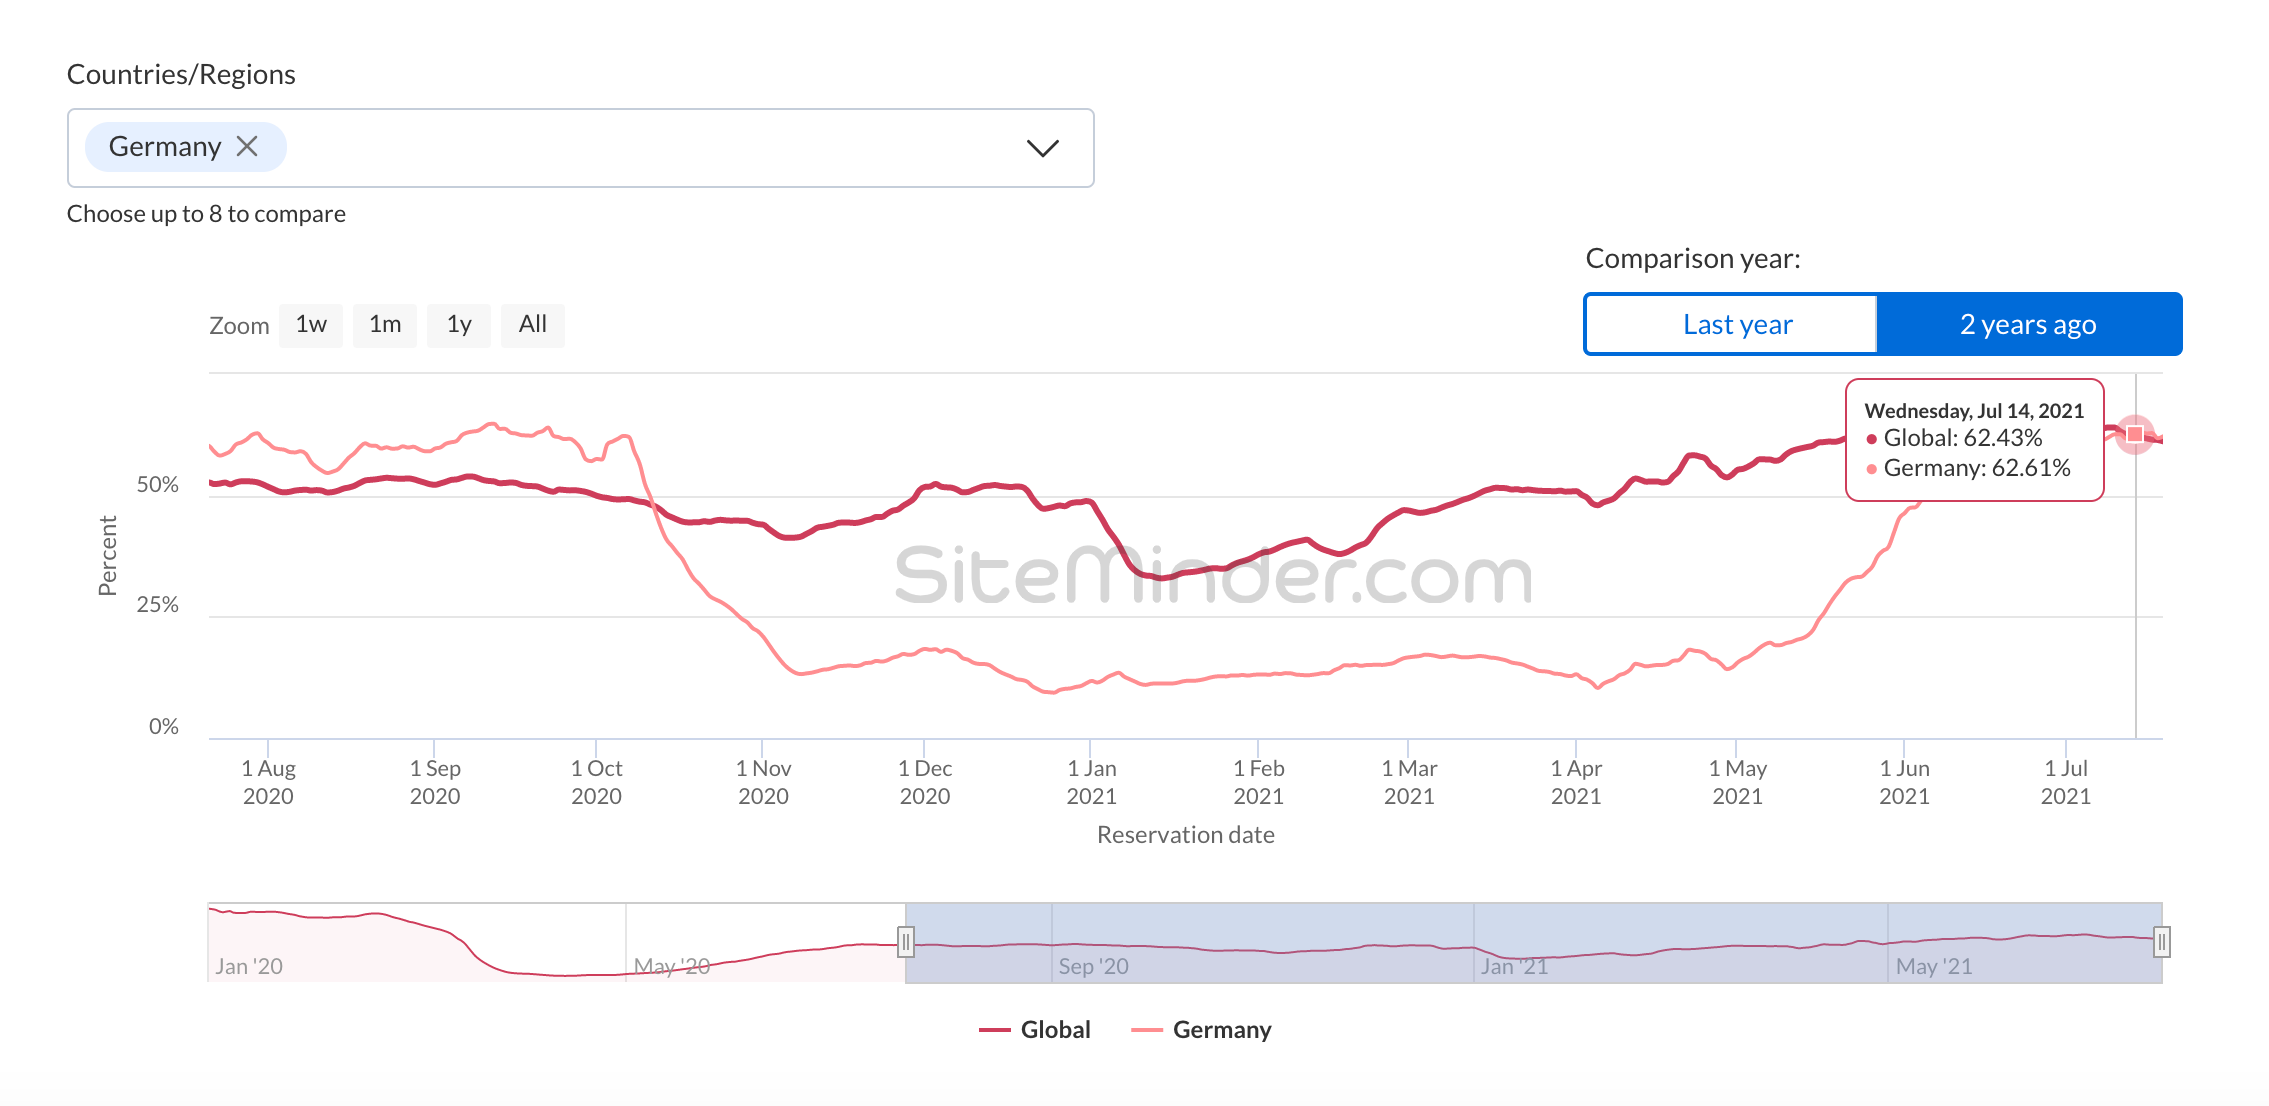Image resolution: width=2269 pixels, height=1106 pixels.
Task: Click the 1 Sep 2020 axis label
Action: point(435,782)
